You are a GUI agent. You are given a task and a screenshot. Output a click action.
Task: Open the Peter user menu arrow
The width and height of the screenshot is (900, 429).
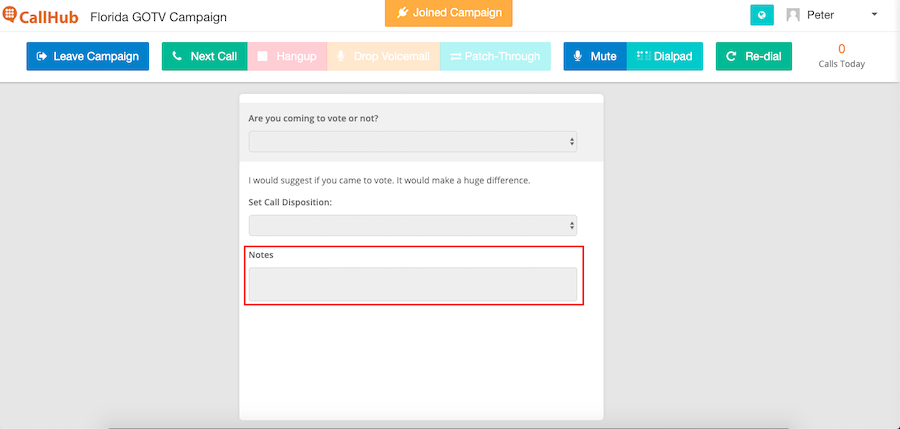pos(874,14)
